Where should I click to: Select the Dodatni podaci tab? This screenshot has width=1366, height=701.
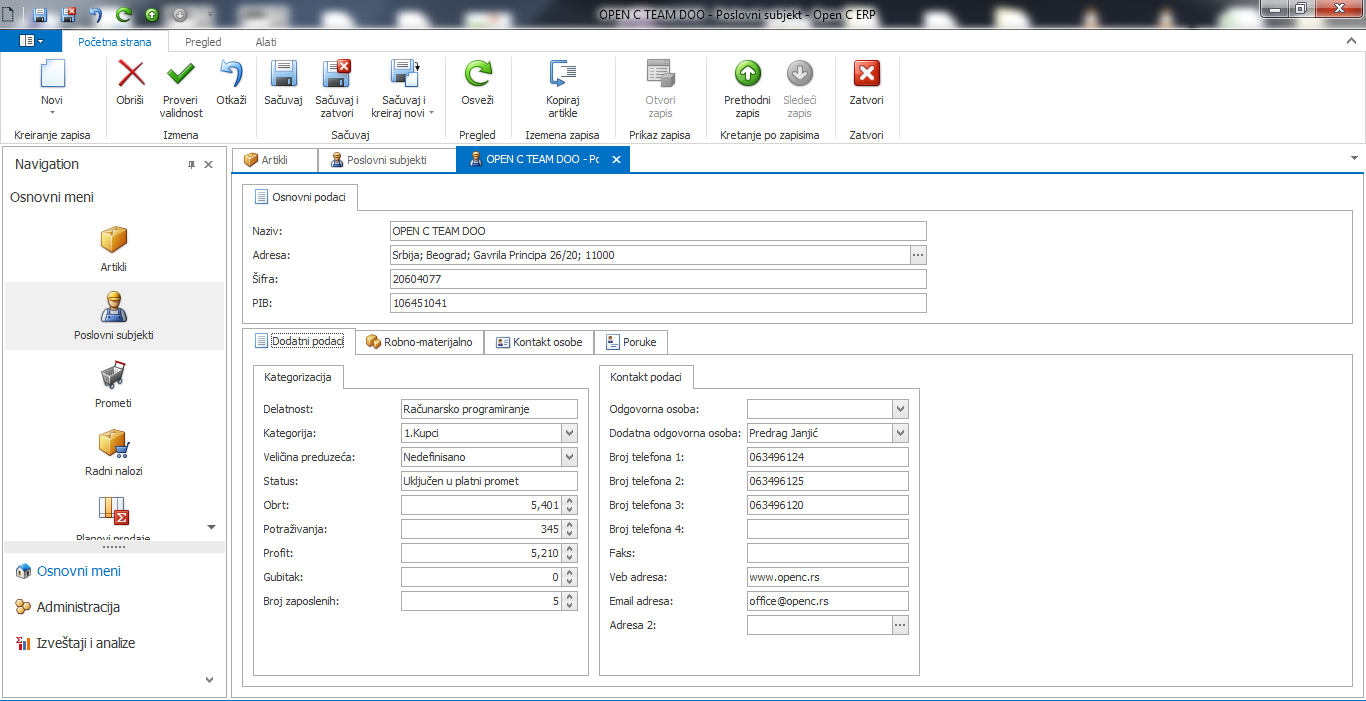click(299, 341)
